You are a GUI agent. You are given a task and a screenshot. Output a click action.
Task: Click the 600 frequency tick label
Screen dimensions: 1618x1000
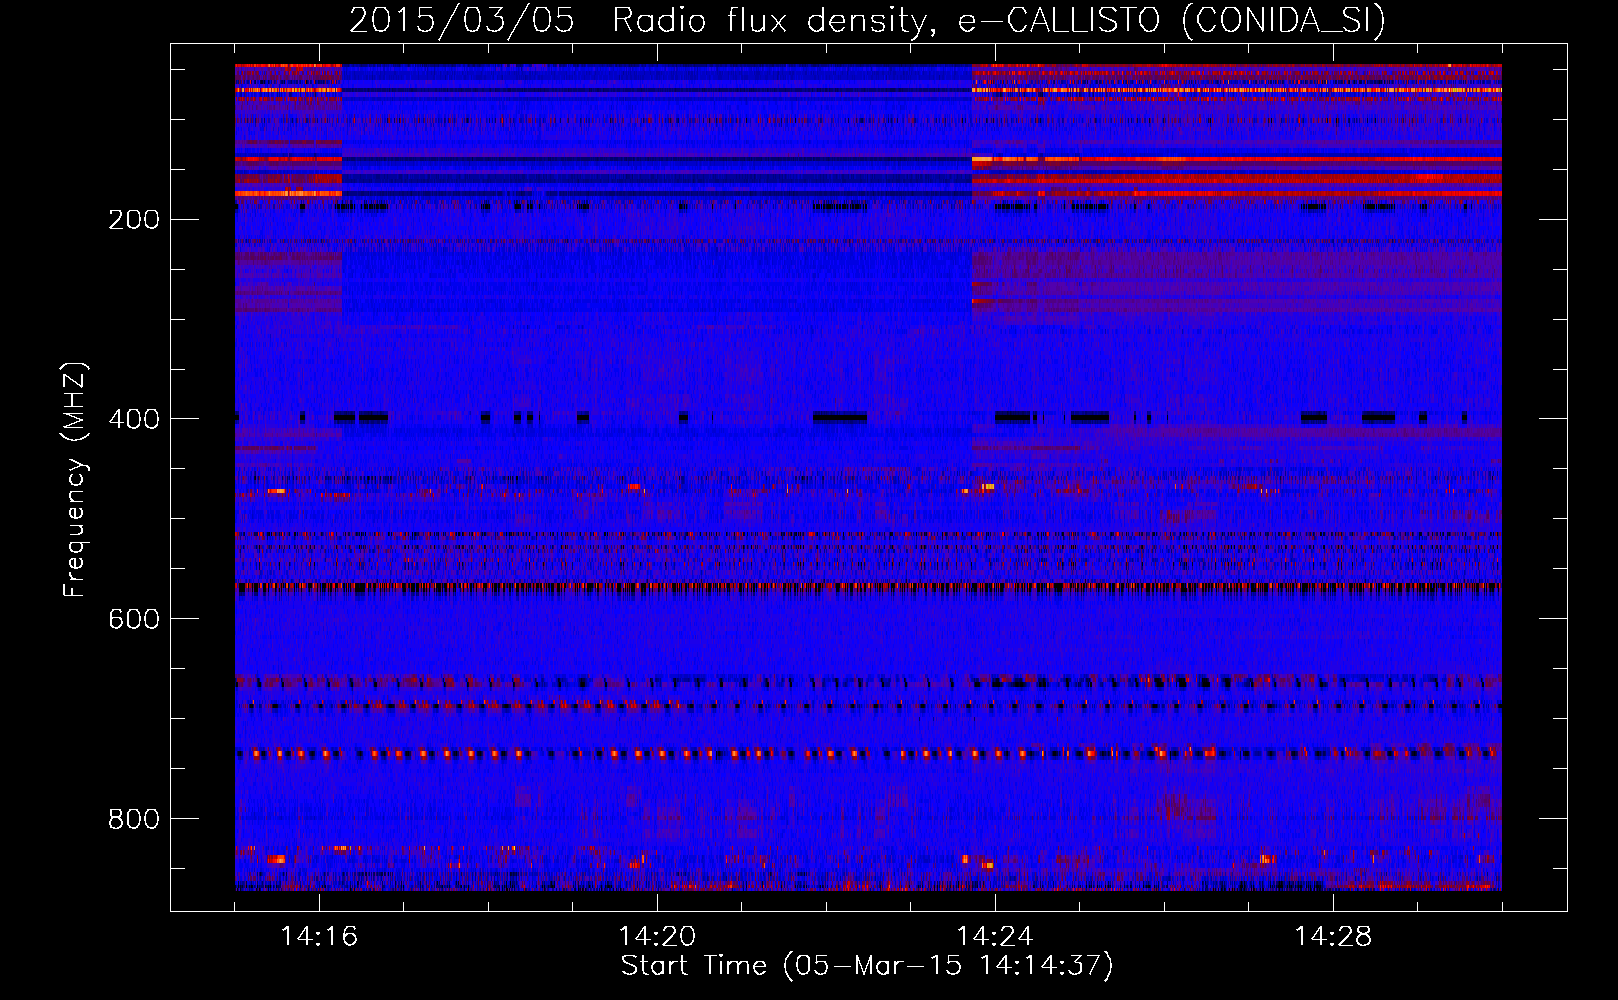134,619
